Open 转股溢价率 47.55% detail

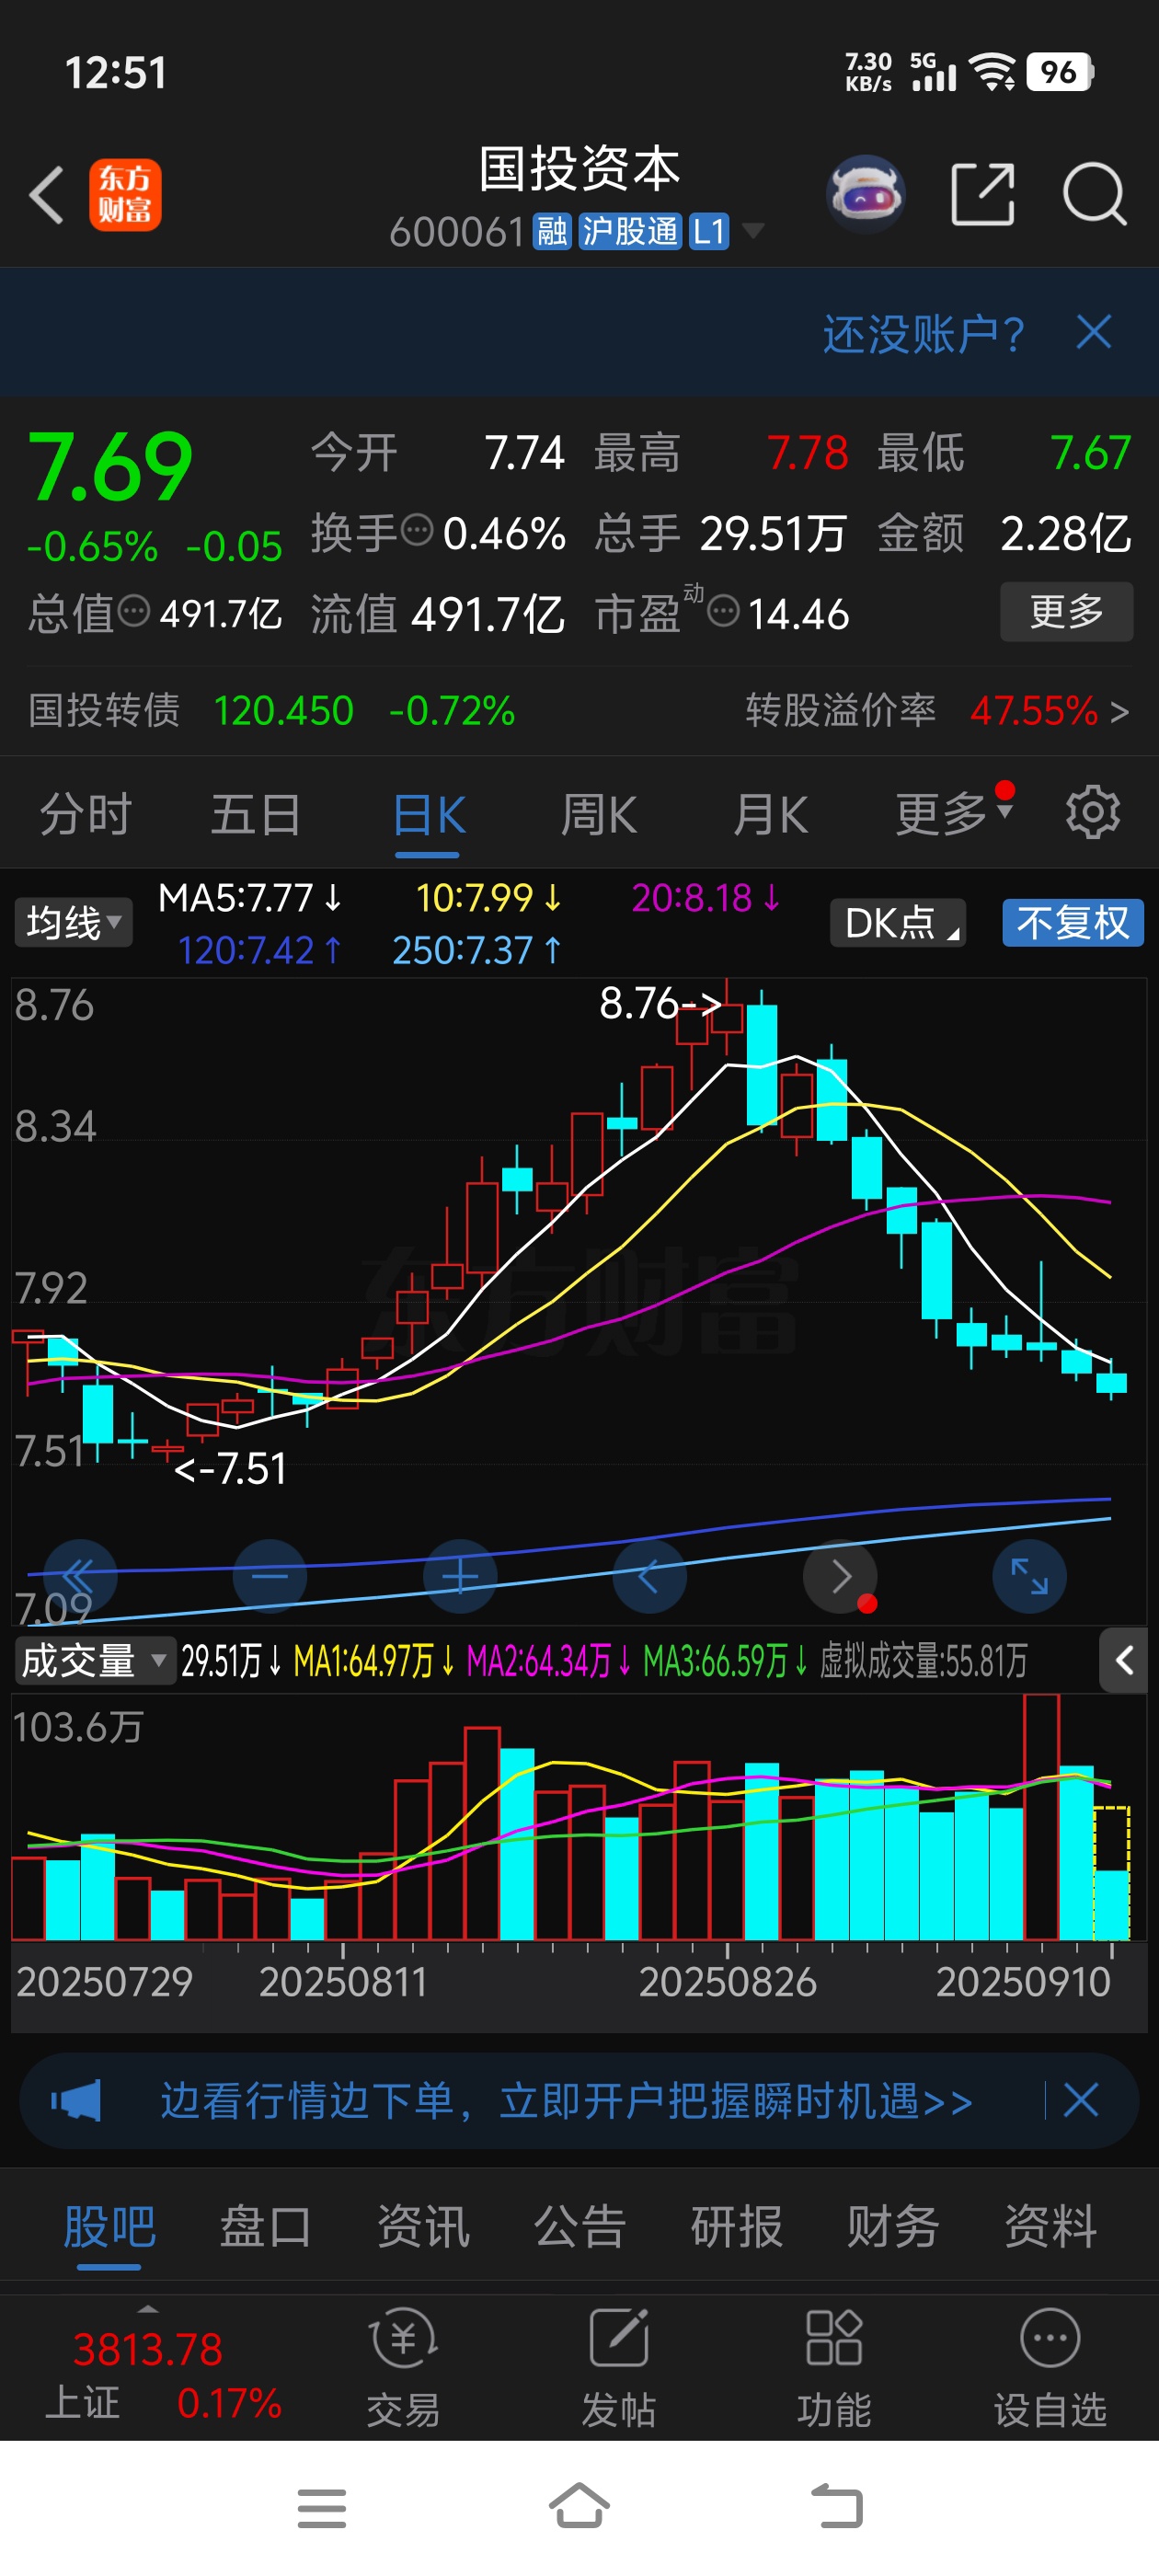938,711
